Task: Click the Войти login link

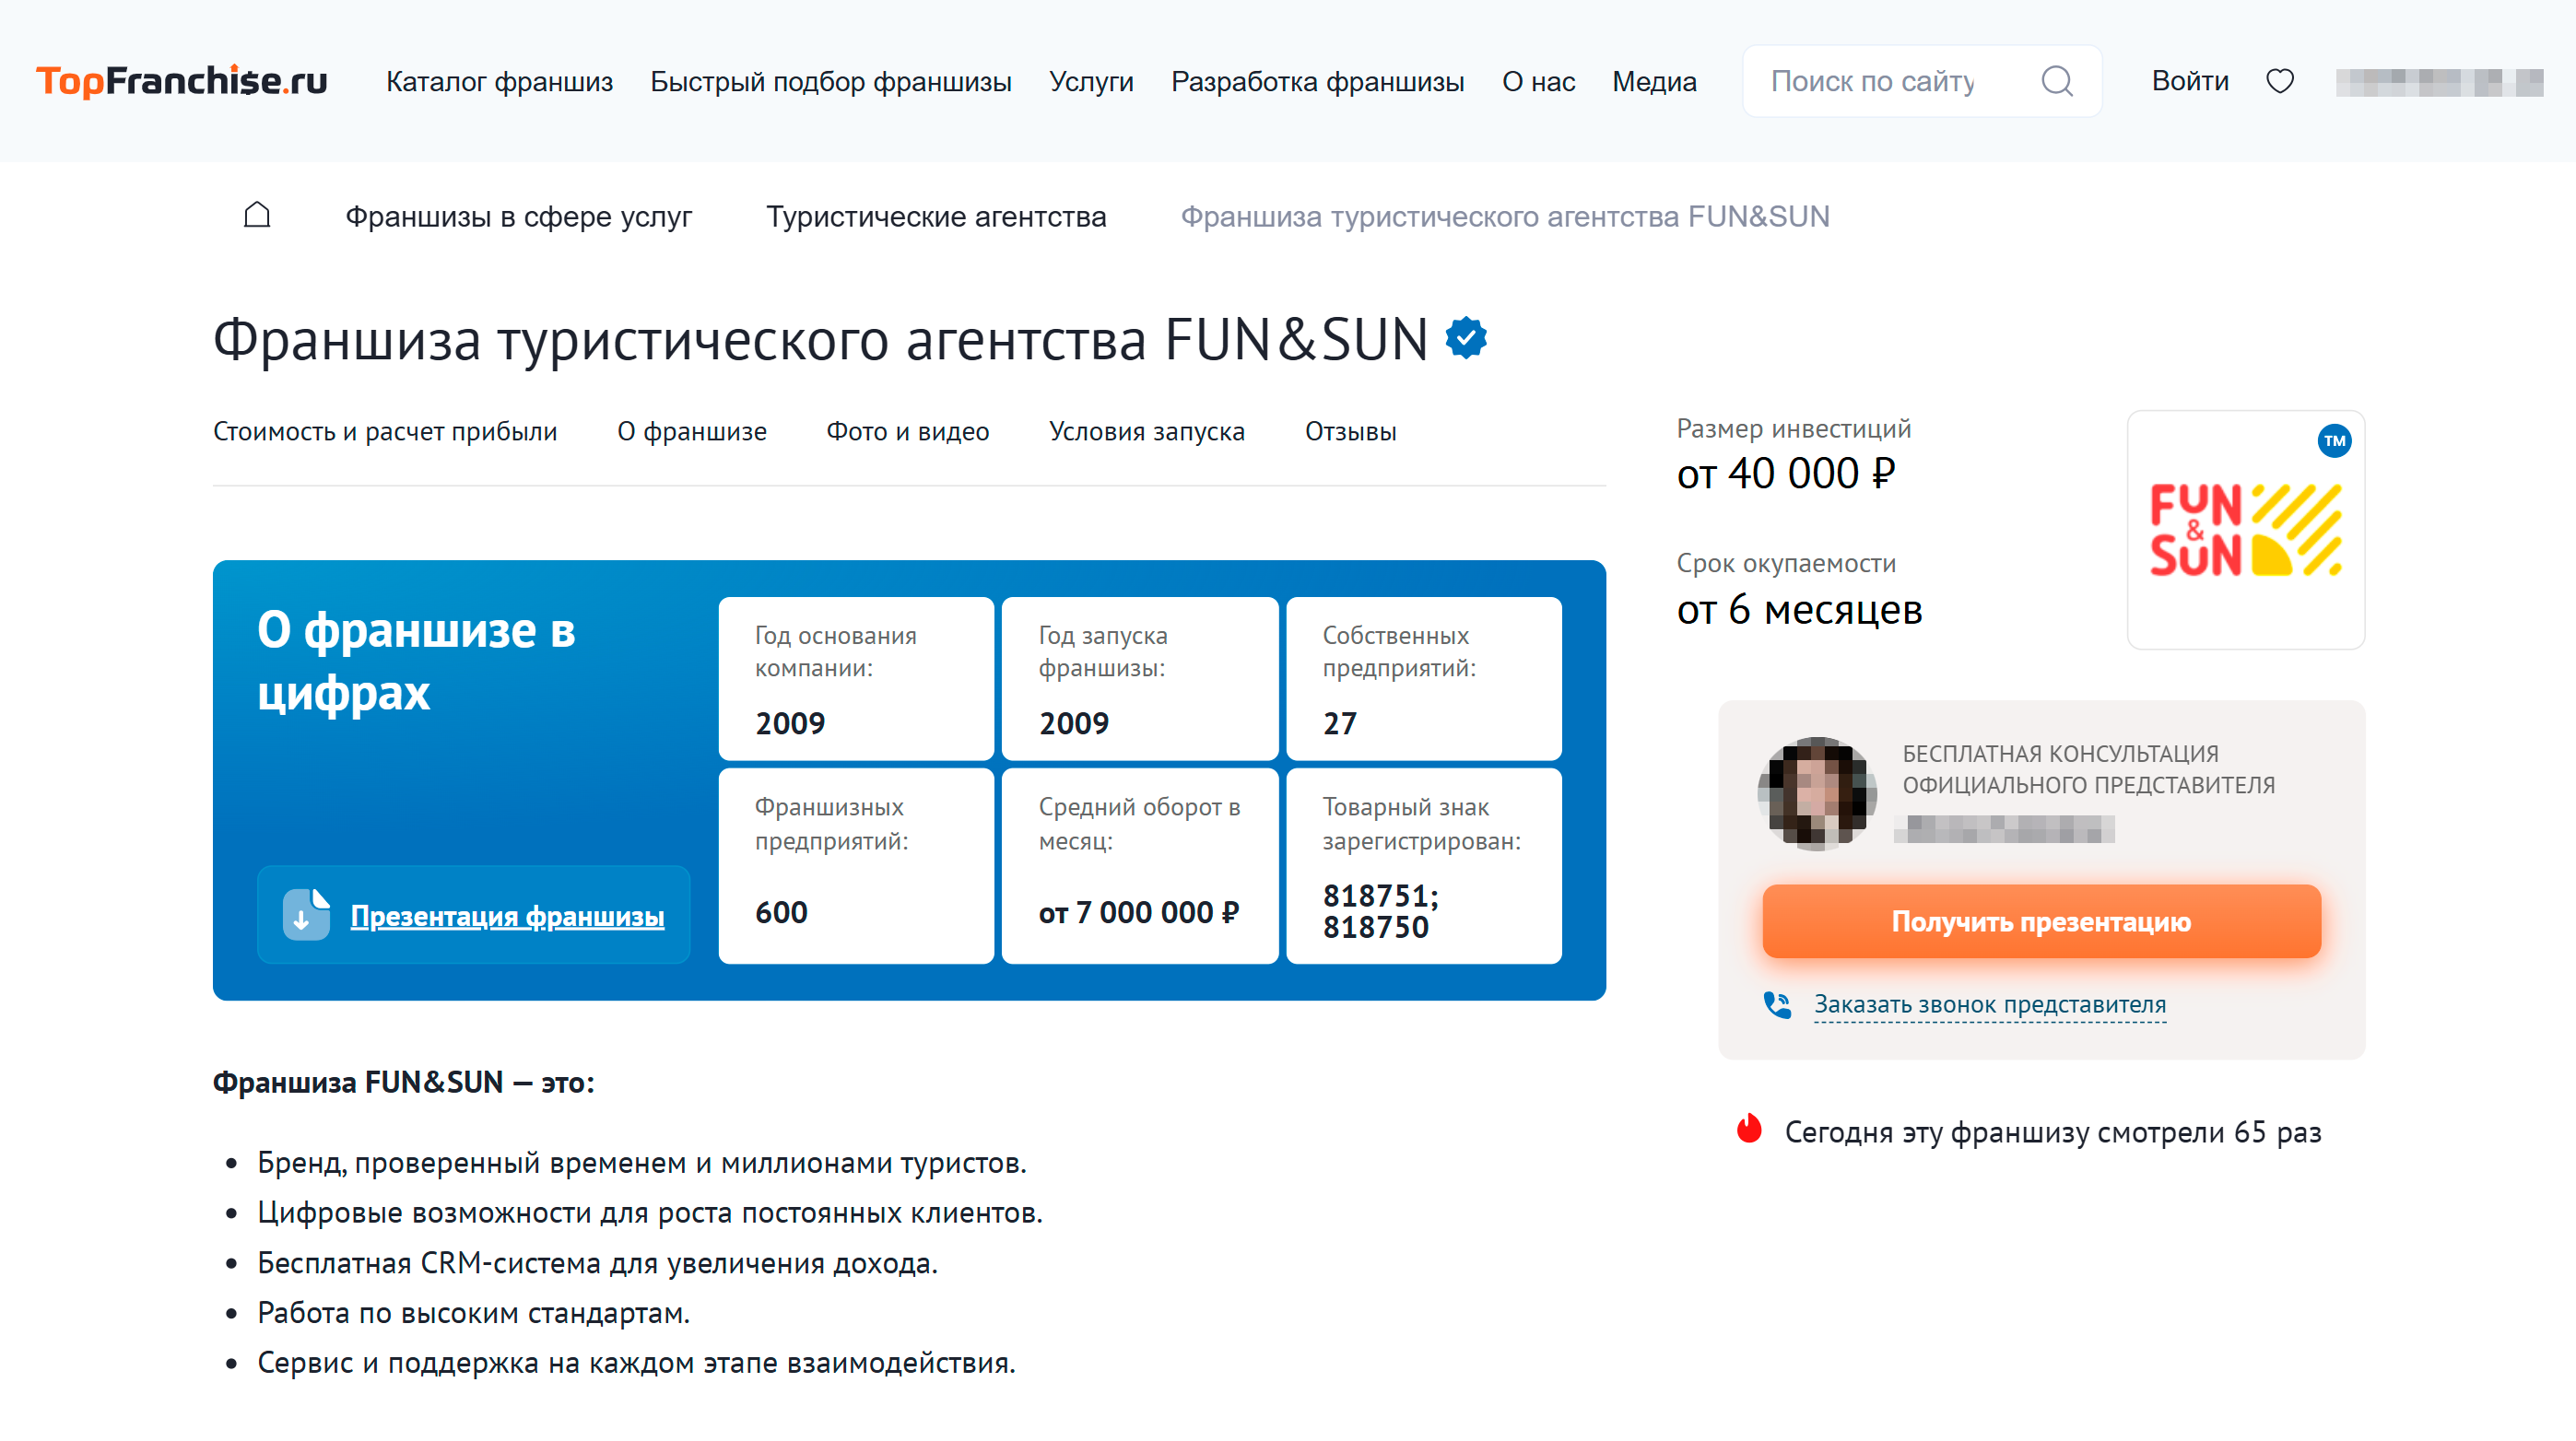Action: coord(2190,81)
